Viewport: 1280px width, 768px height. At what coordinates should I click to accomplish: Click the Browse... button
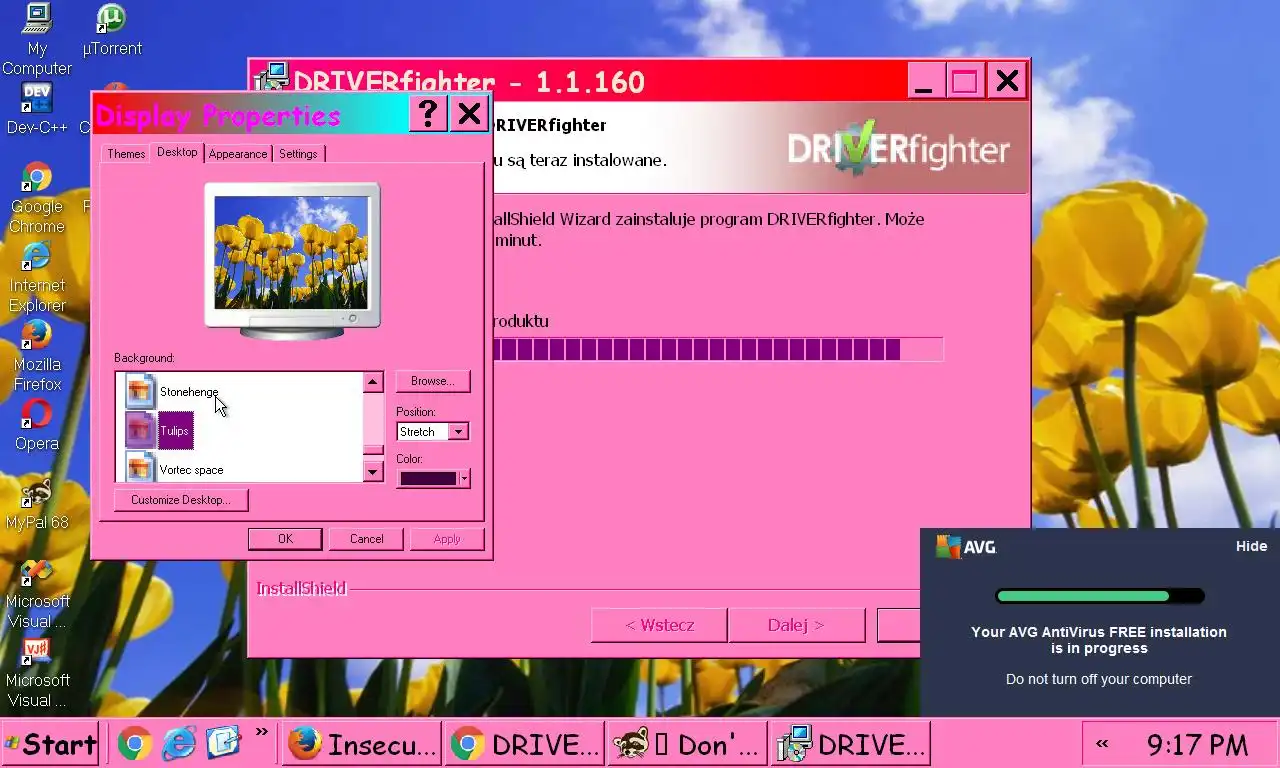pyautogui.click(x=433, y=381)
